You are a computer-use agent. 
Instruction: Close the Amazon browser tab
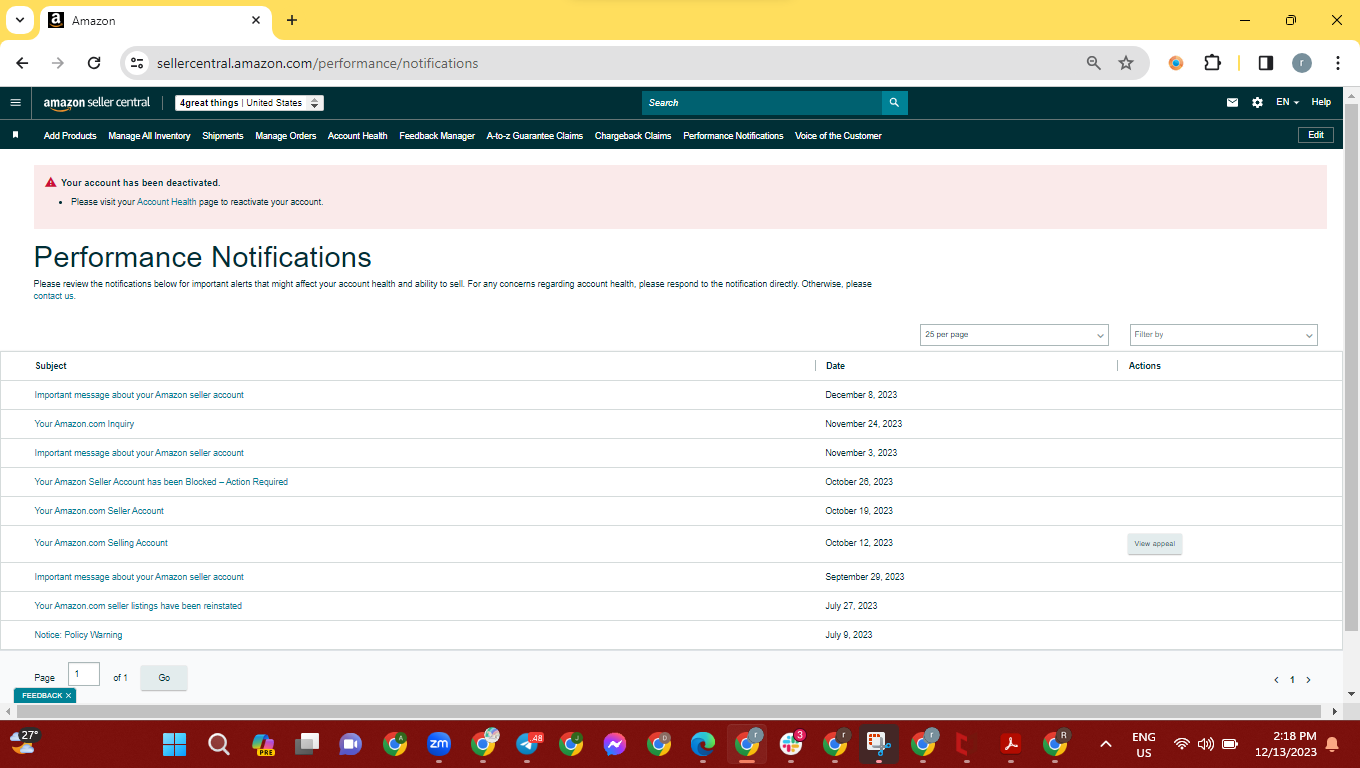click(x=257, y=20)
